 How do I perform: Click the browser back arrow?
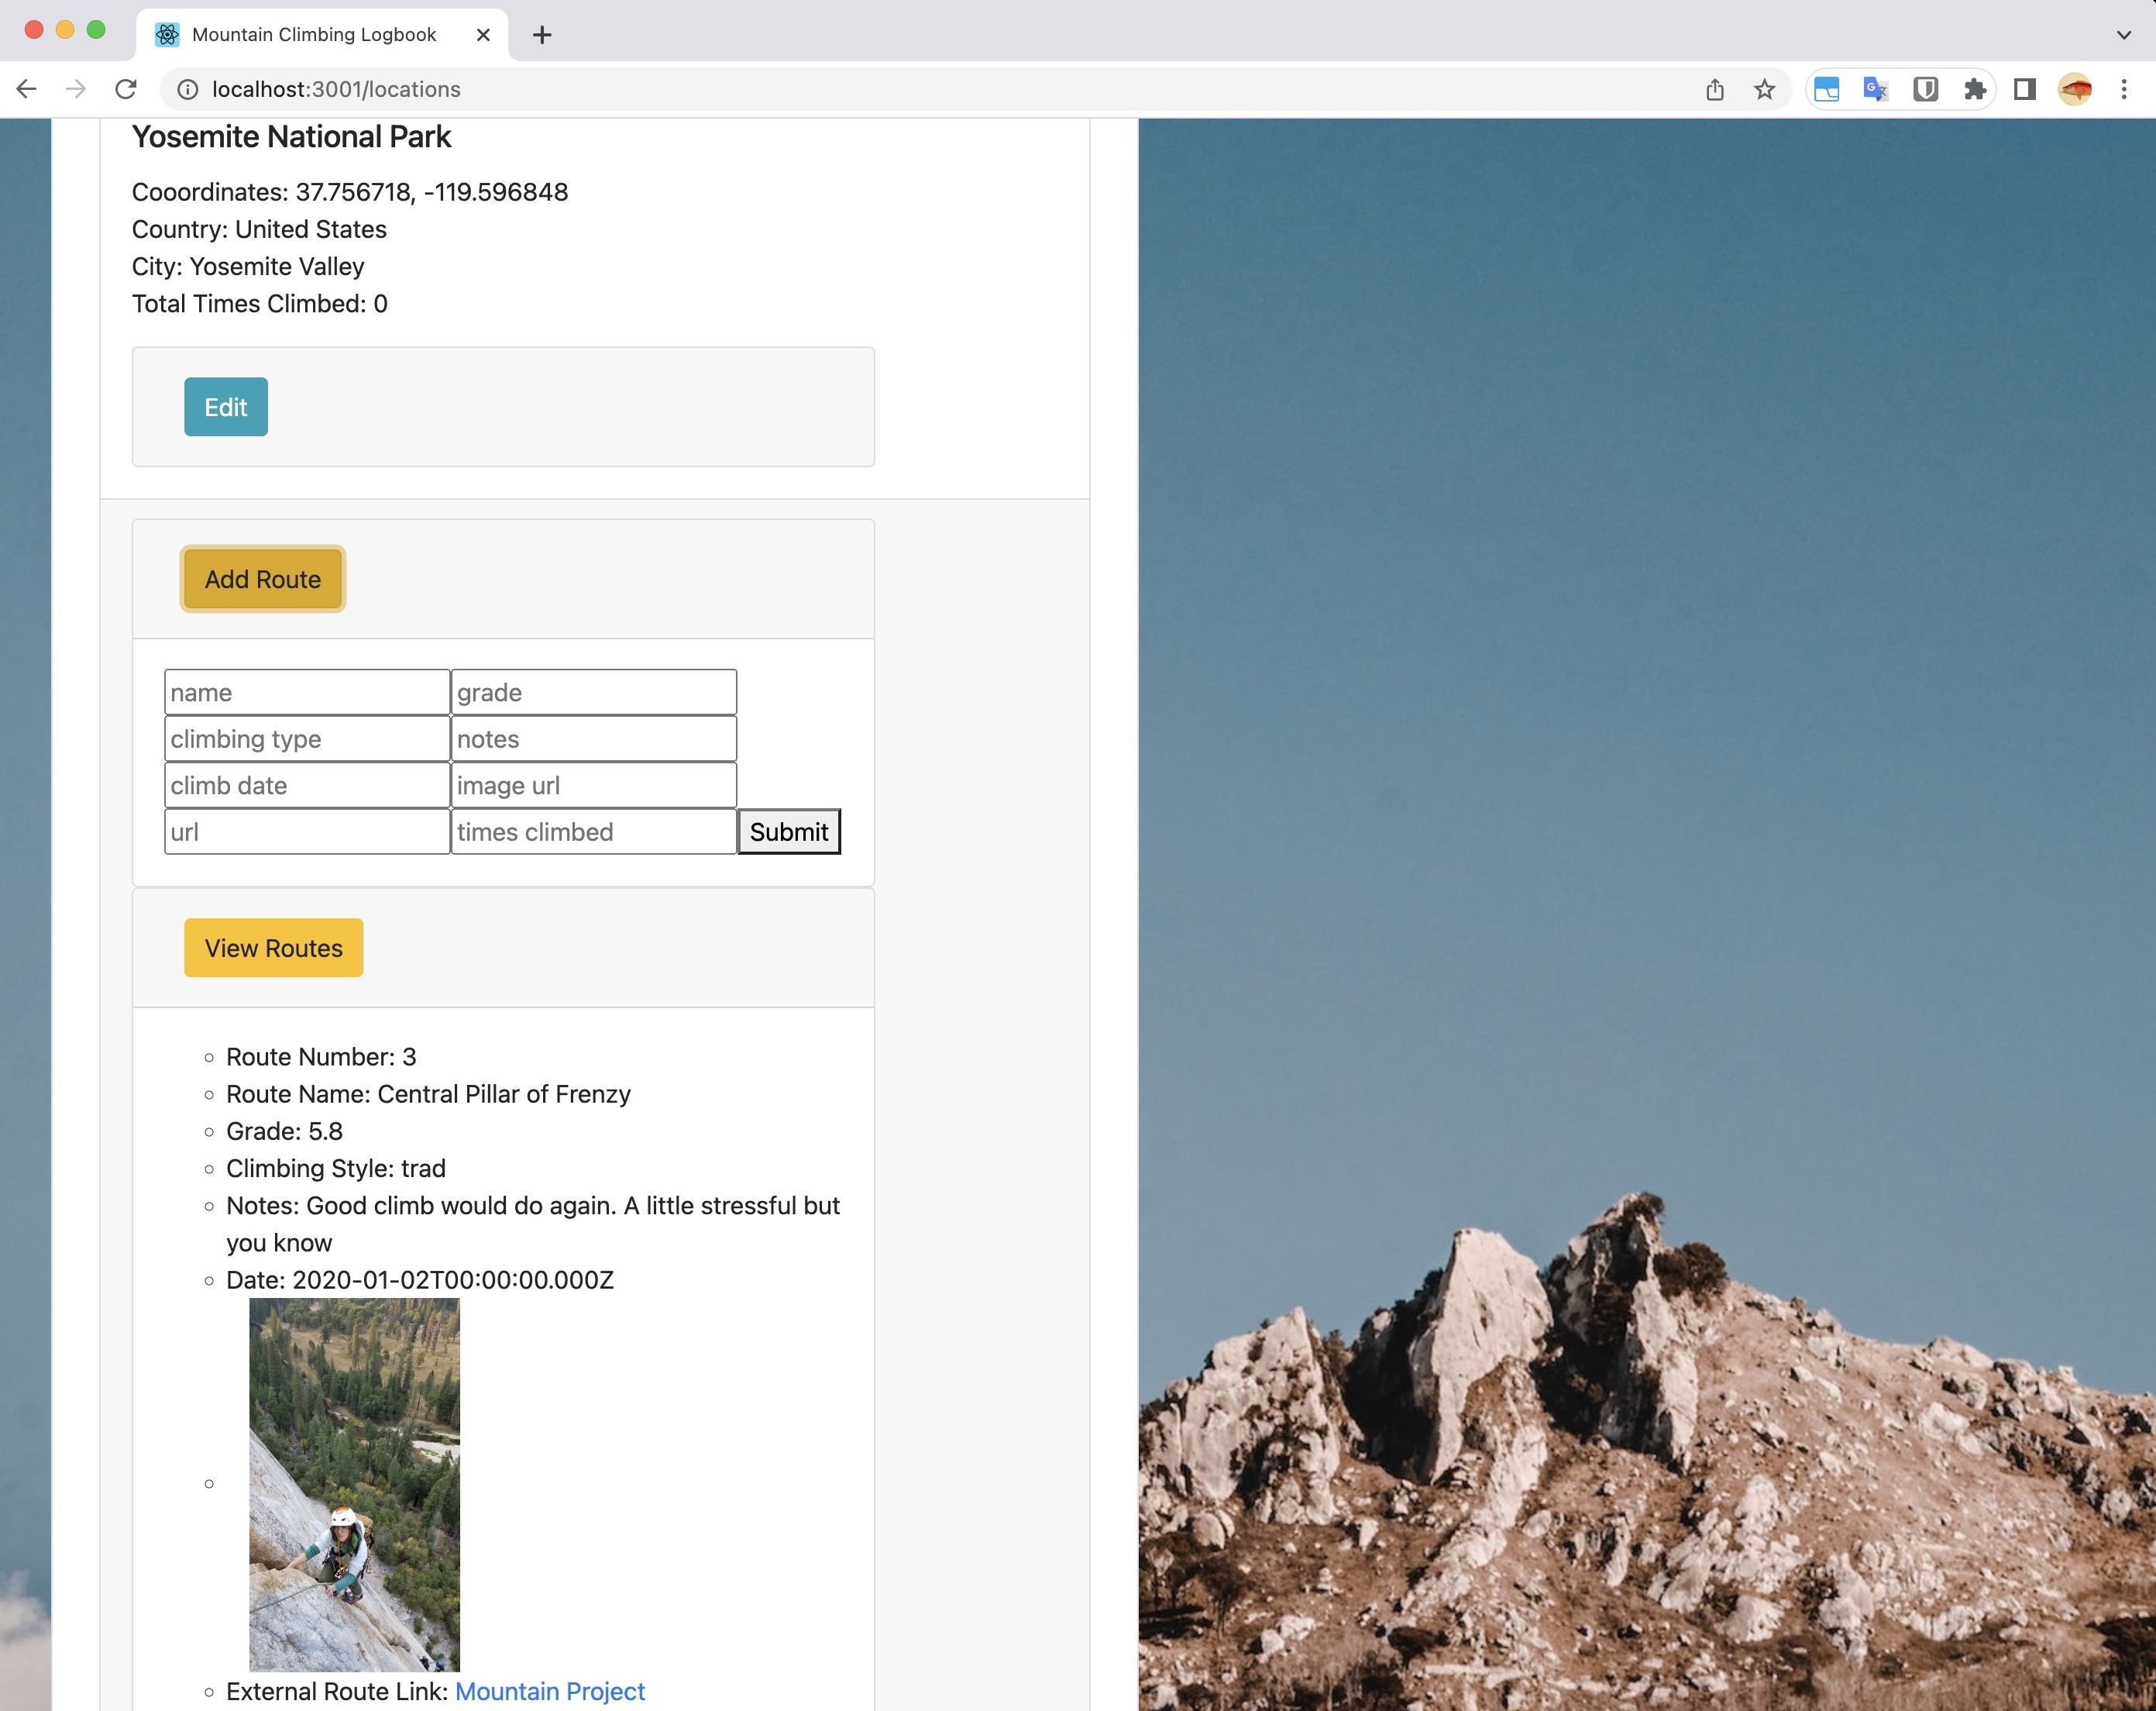(x=27, y=89)
